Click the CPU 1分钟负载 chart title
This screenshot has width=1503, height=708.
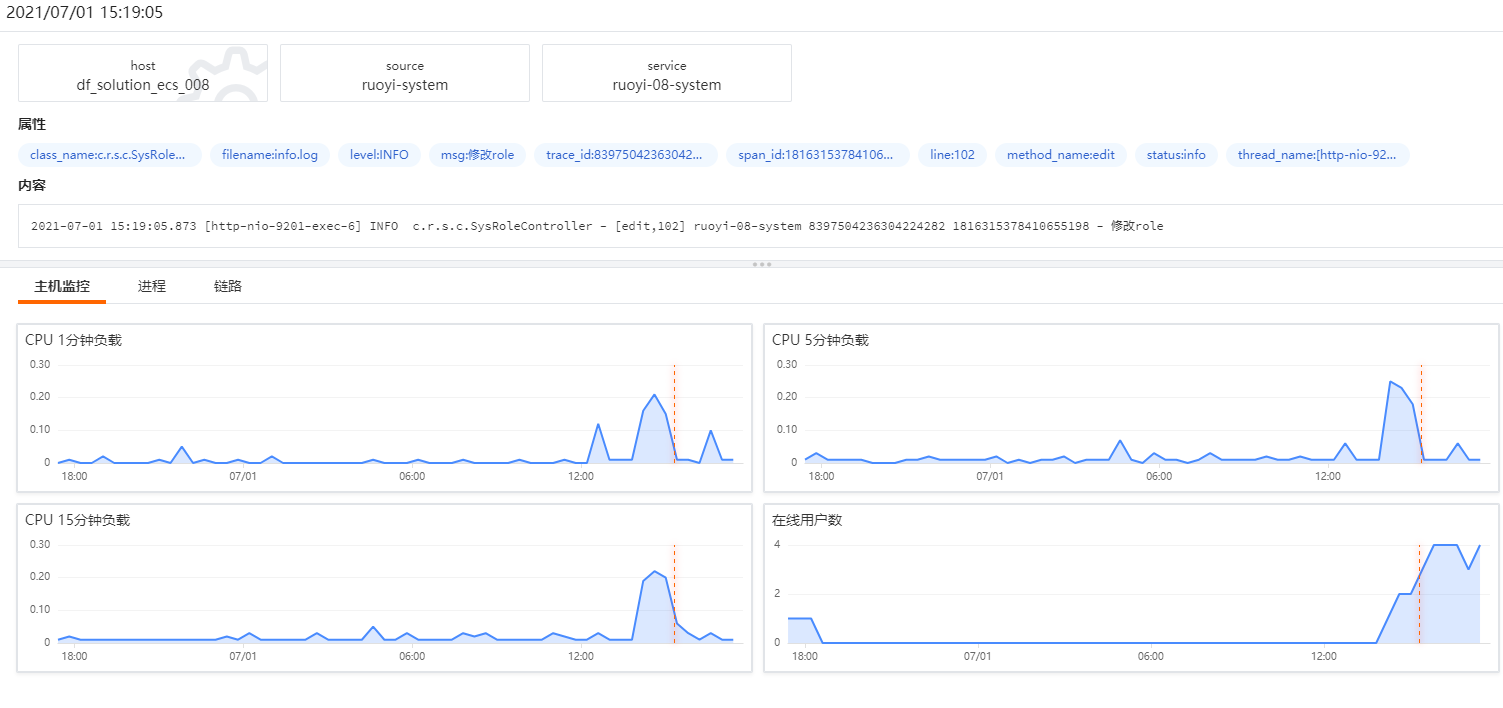coord(73,340)
